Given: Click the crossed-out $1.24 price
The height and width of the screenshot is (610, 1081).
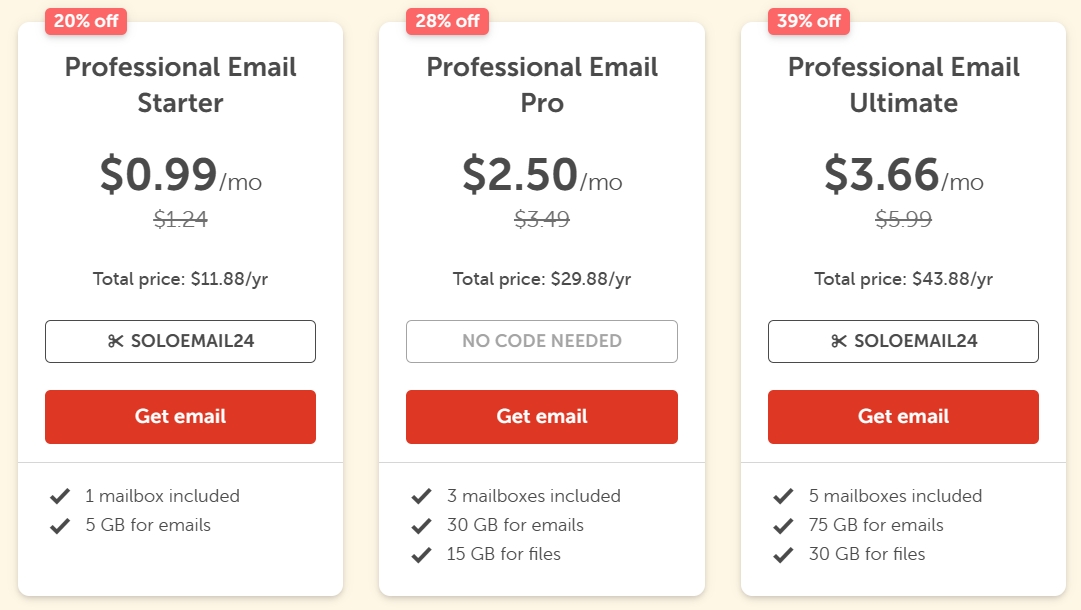Looking at the screenshot, I should pos(180,219).
